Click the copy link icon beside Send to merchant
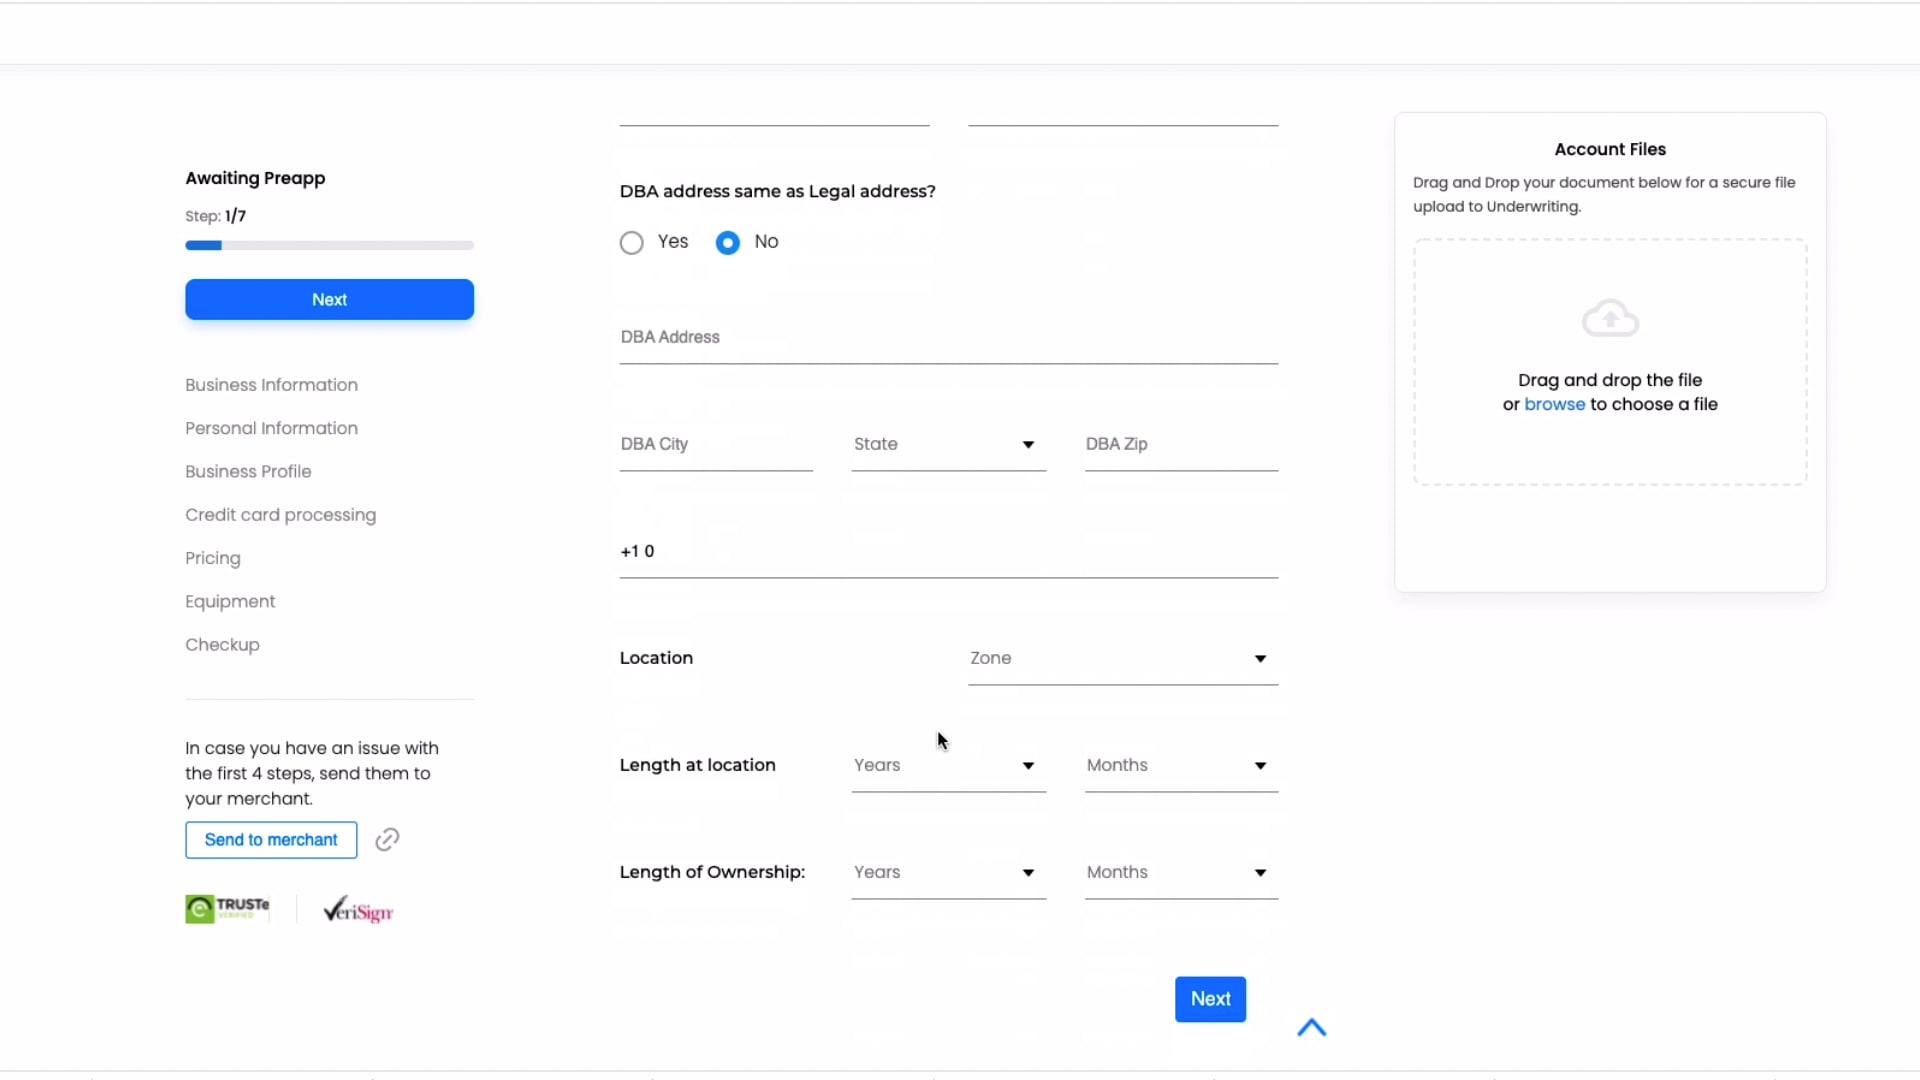The image size is (1920, 1080). pyautogui.click(x=387, y=840)
